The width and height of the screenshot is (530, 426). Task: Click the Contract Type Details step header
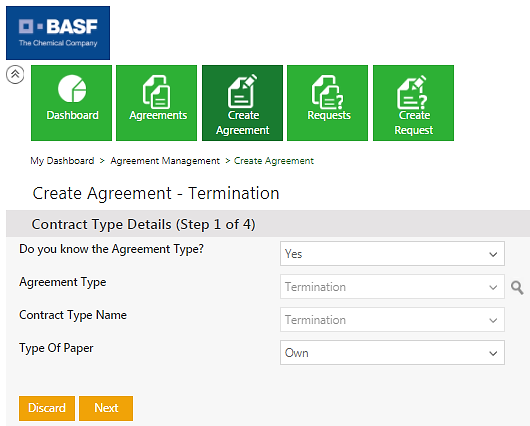(143, 224)
